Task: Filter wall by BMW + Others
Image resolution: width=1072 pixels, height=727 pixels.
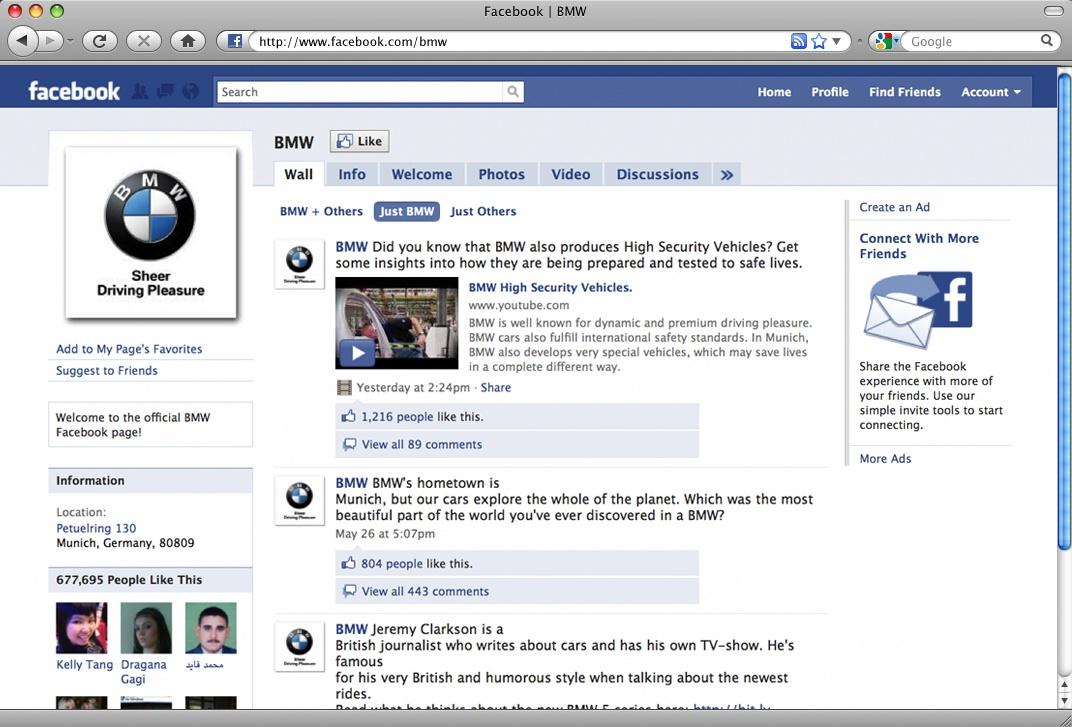Action: [321, 211]
